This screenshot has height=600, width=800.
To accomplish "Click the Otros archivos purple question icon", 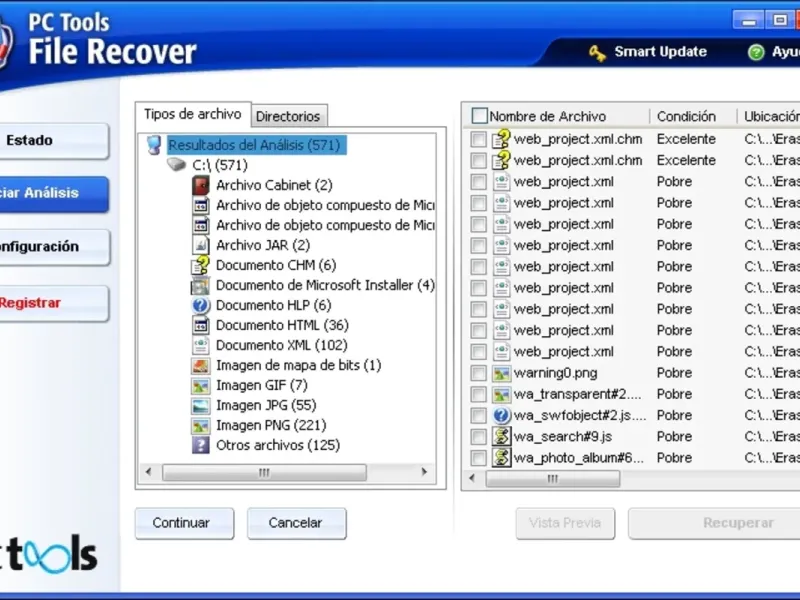I will [x=201, y=445].
